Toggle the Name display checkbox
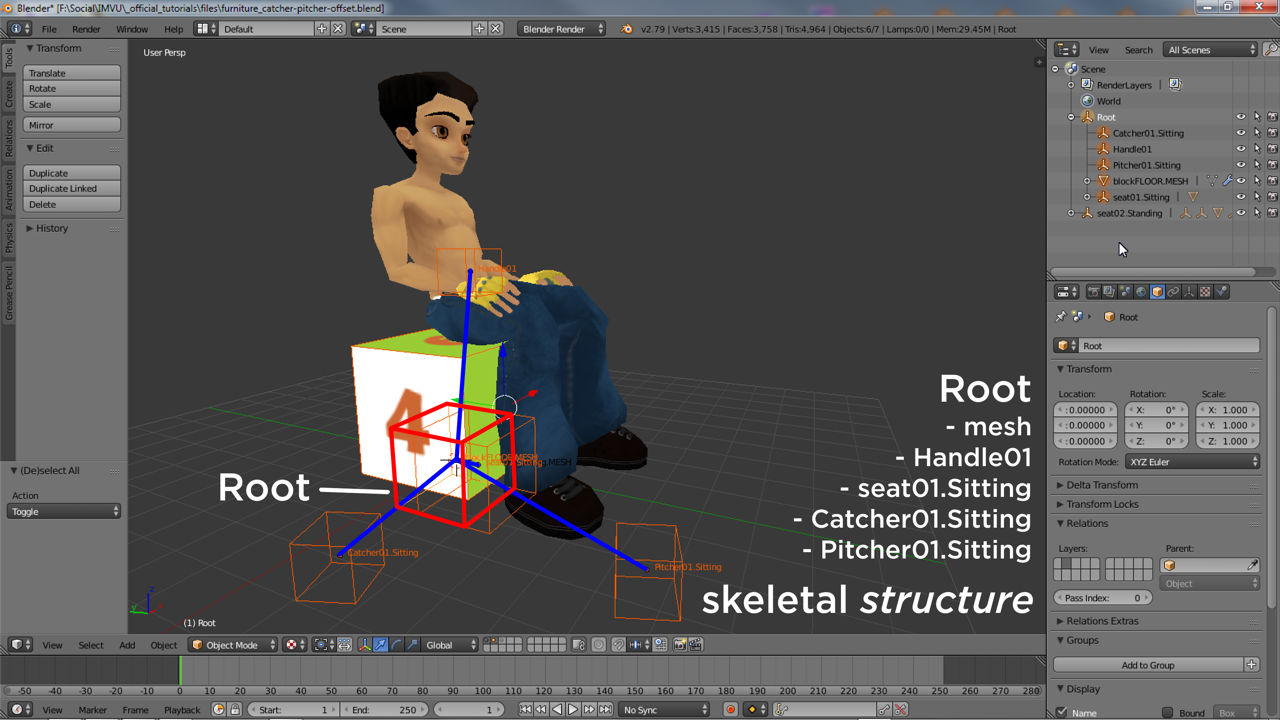This screenshot has height=720, width=1280. tap(1062, 713)
